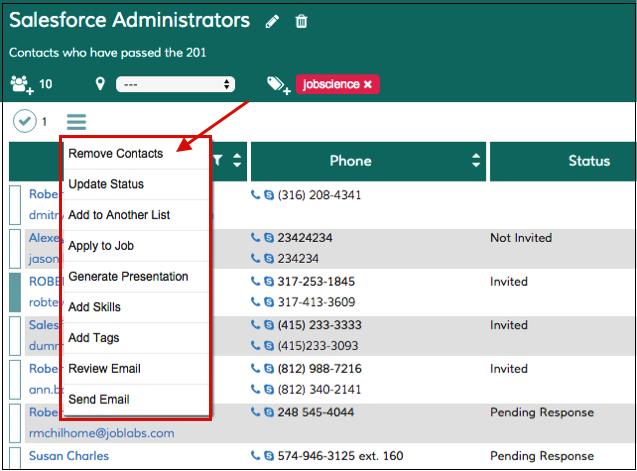This screenshot has height=471, width=637.
Task: Select Add to Another List
Action: tap(136, 215)
